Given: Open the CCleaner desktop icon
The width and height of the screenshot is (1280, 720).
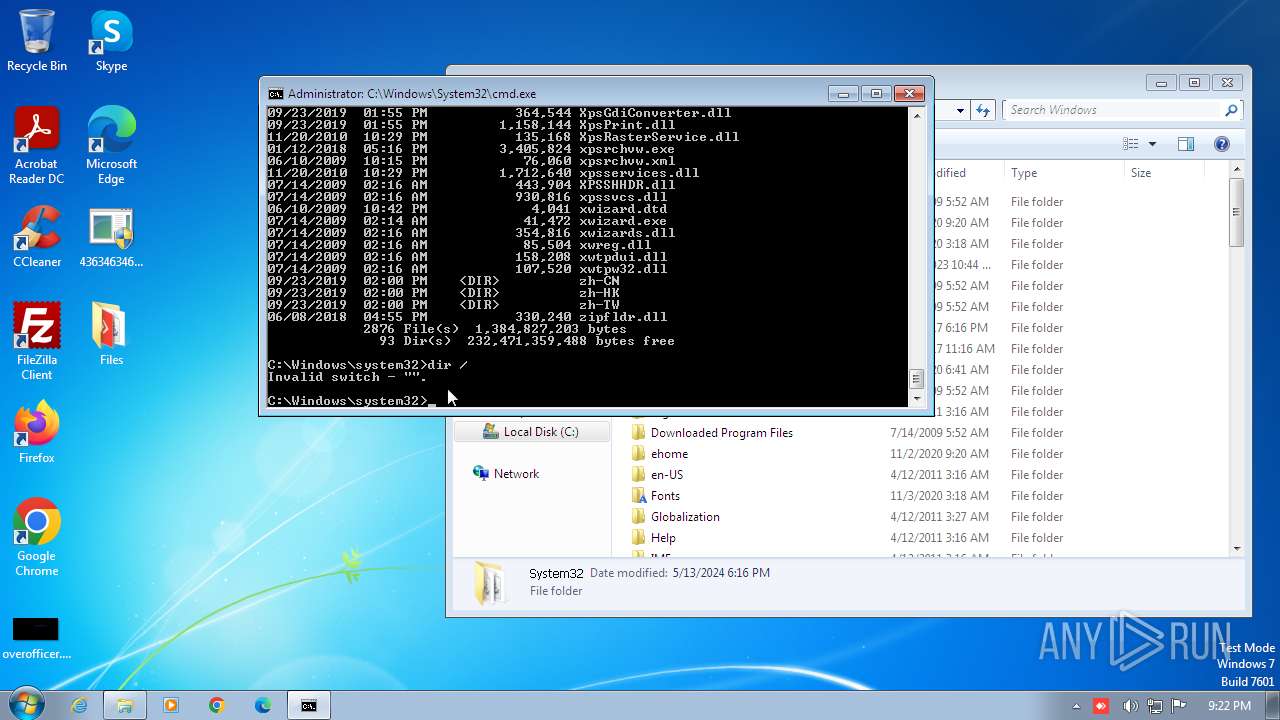Looking at the screenshot, I should click(37, 237).
